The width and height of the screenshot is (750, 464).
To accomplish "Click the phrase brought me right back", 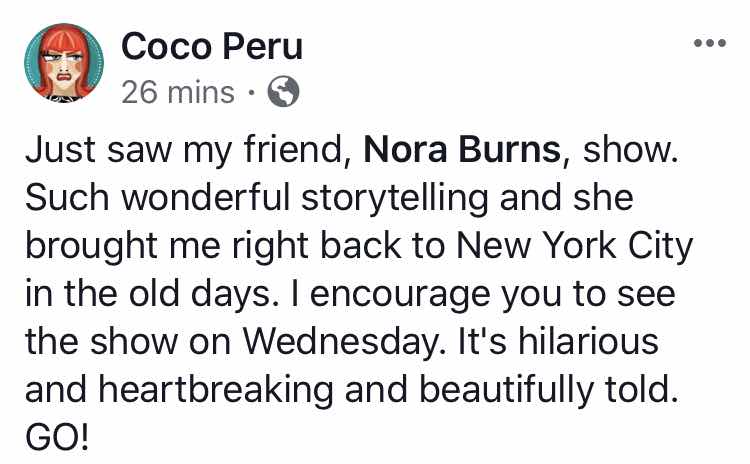I will (x=213, y=246).
